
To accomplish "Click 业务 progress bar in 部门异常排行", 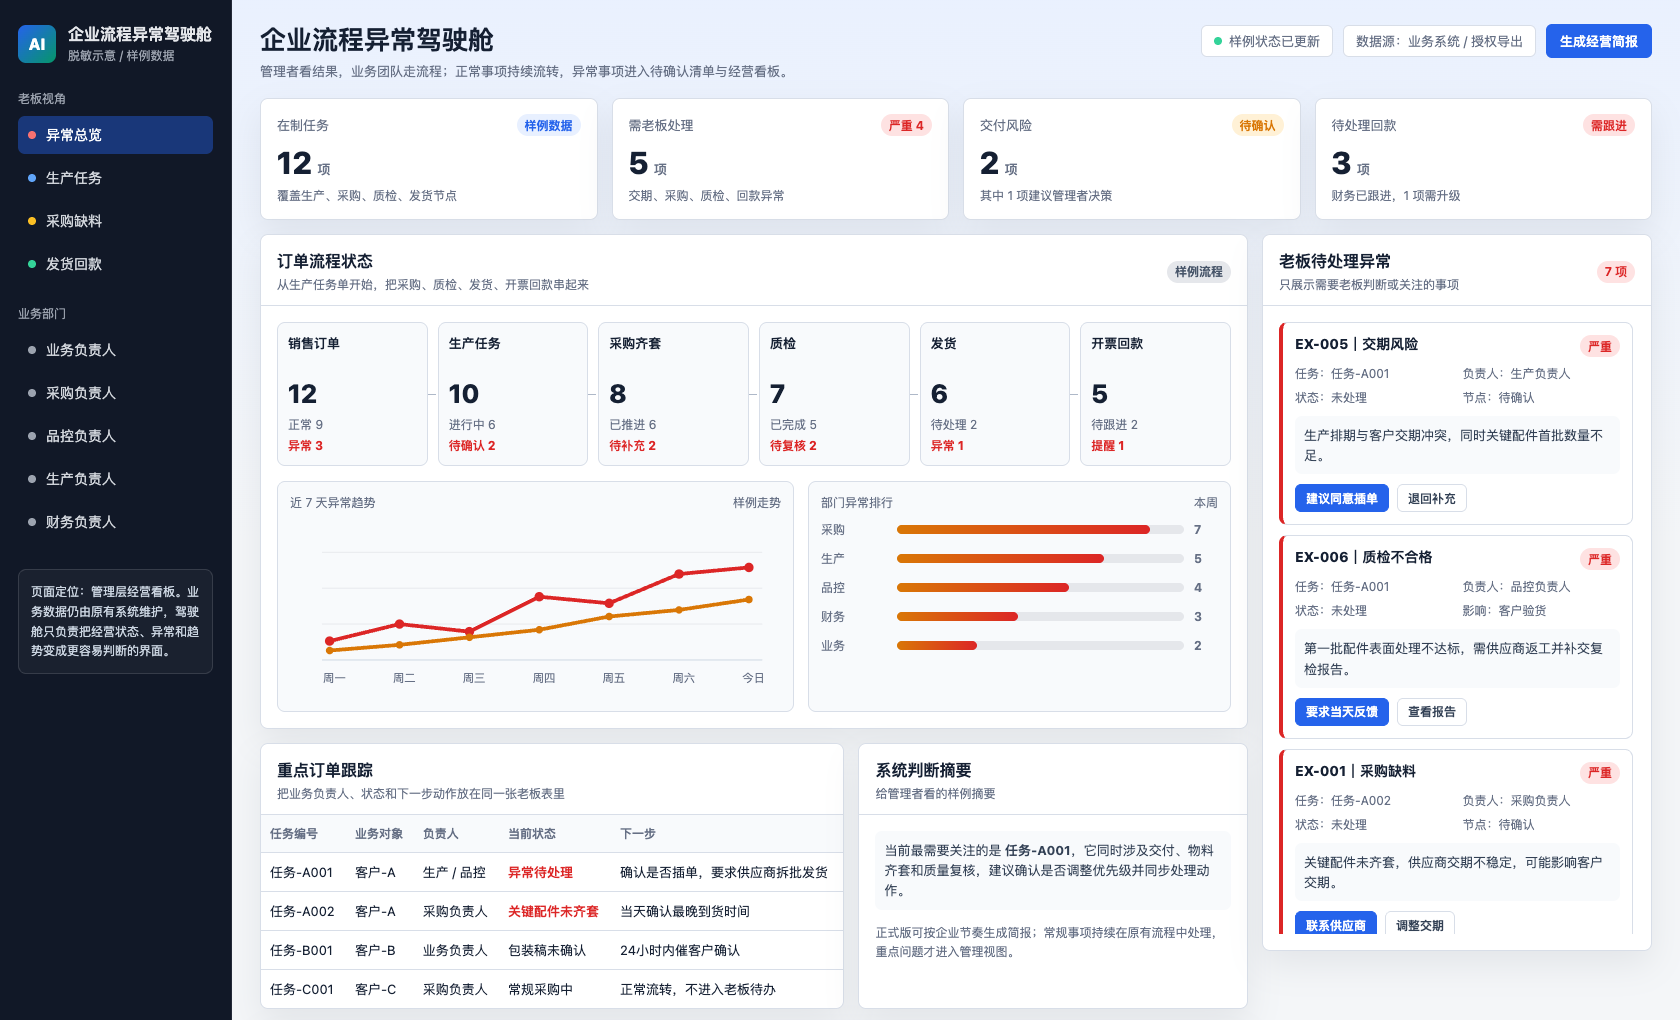I will pos(1040,646).
